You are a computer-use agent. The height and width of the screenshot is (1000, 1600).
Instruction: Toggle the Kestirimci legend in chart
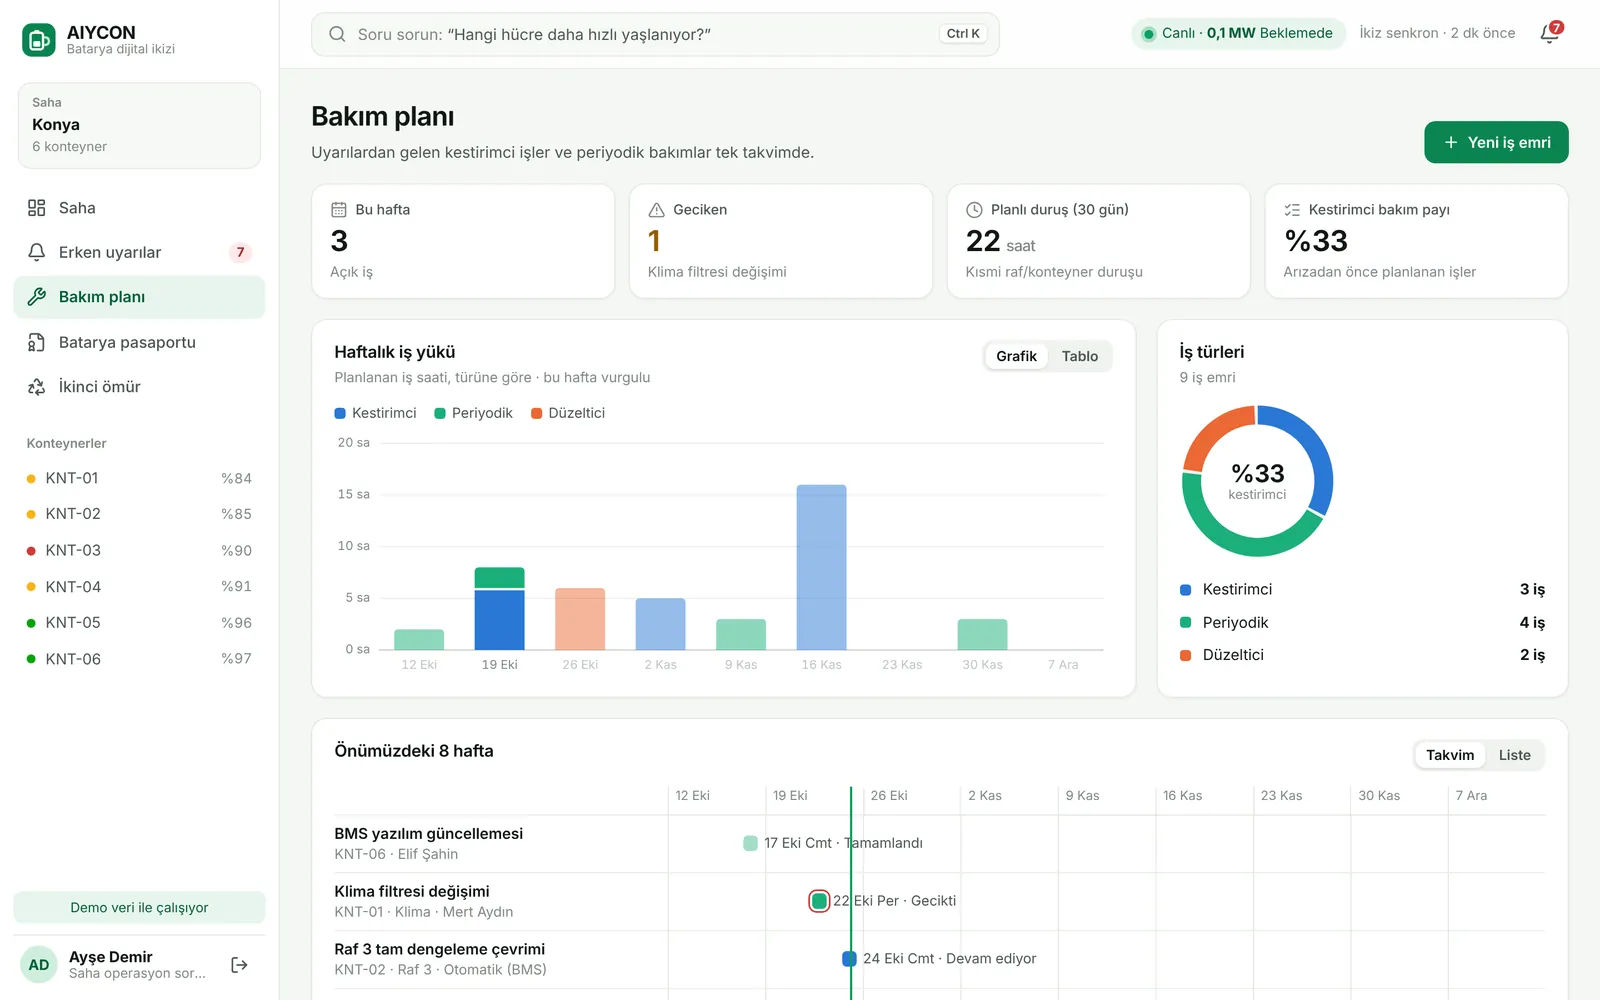376,413
